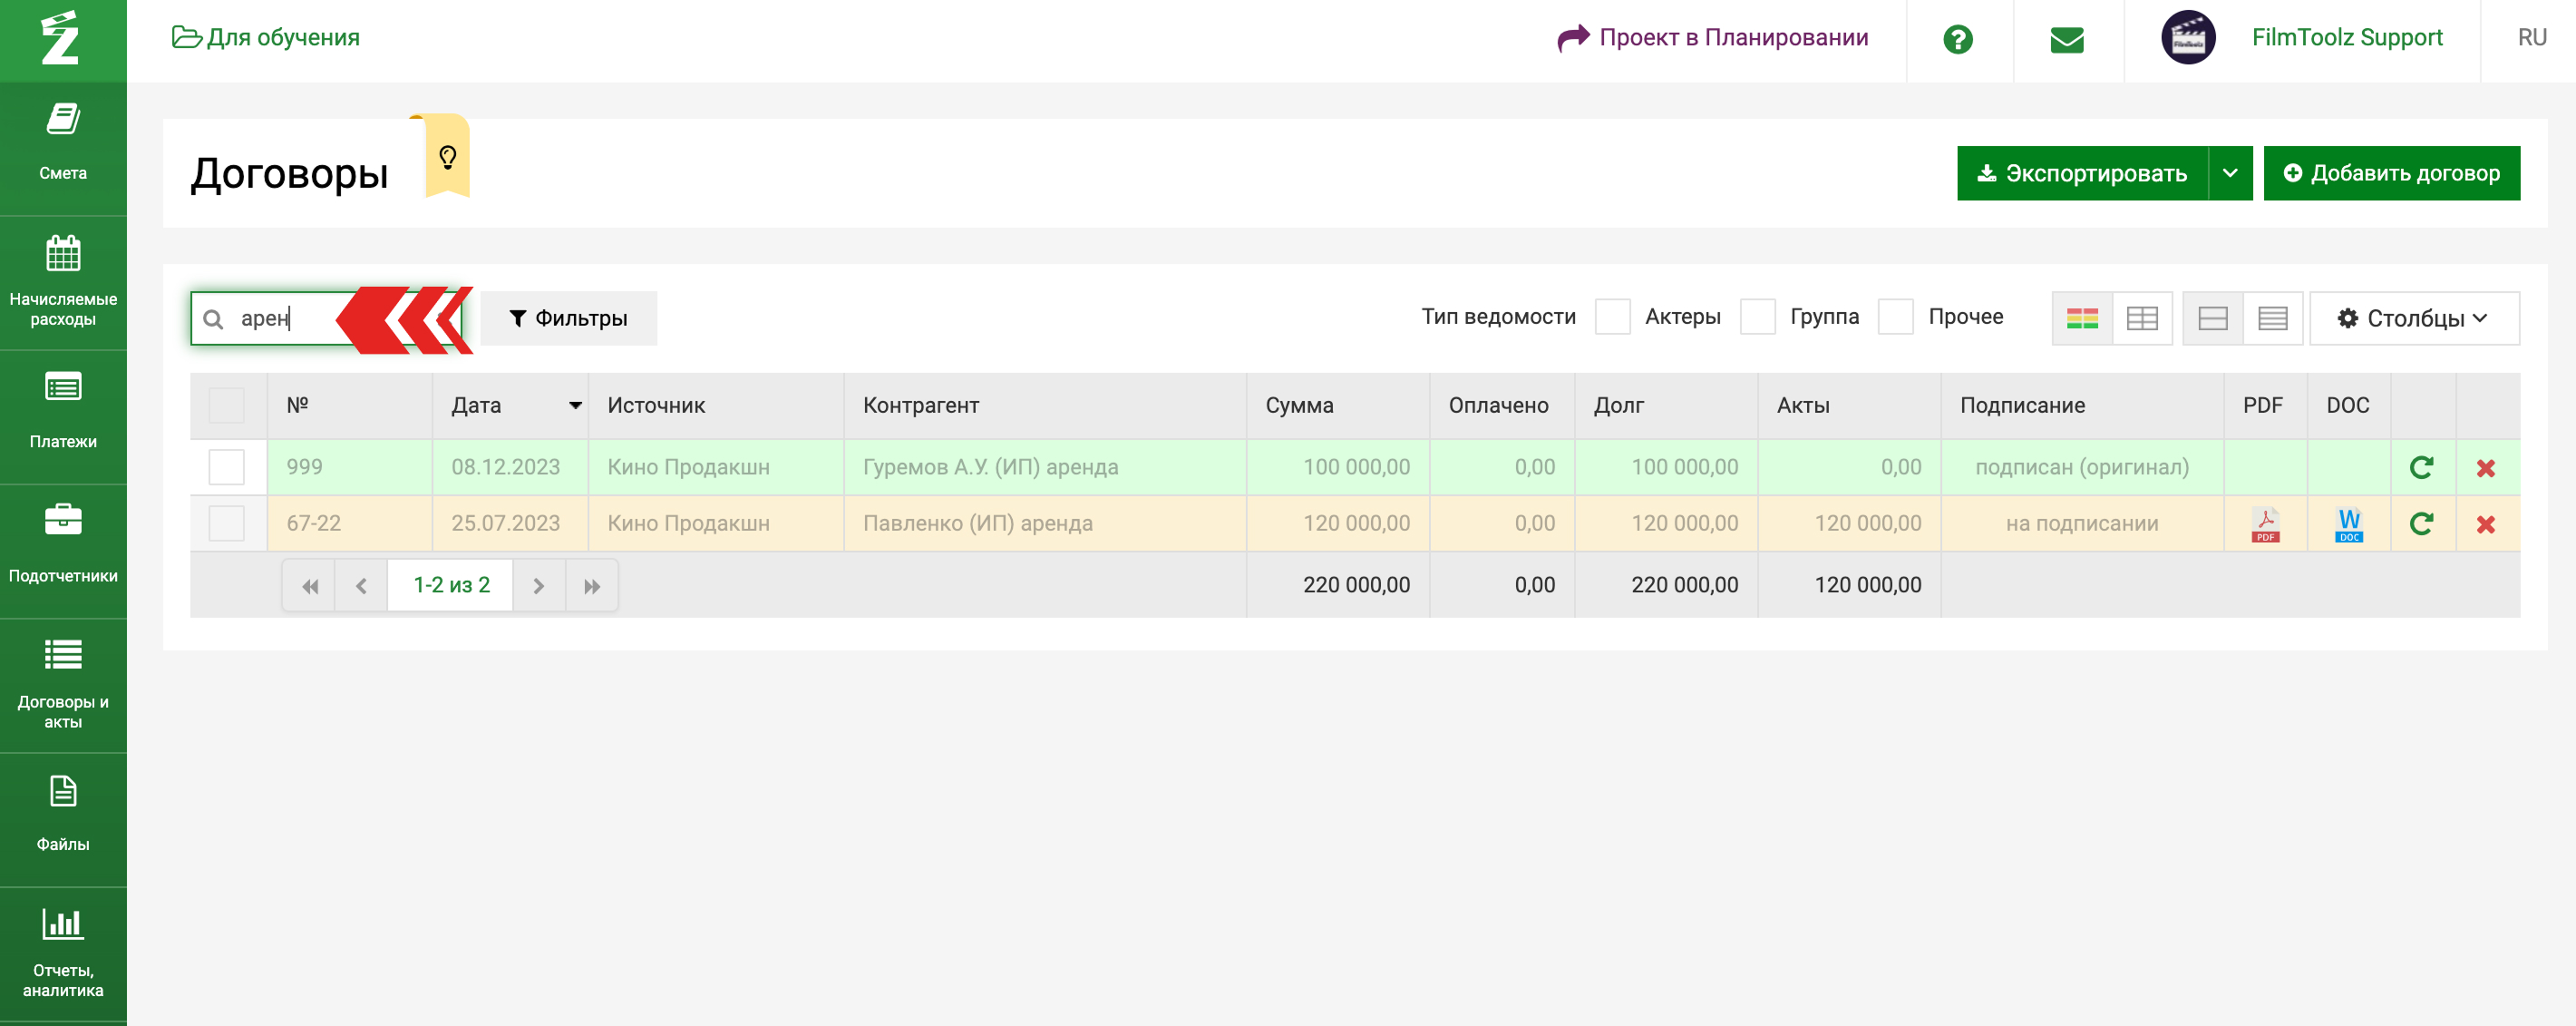Open the Фильтры button
The height and width of the screenshot is (1026, 2576).
coord(568,319)
